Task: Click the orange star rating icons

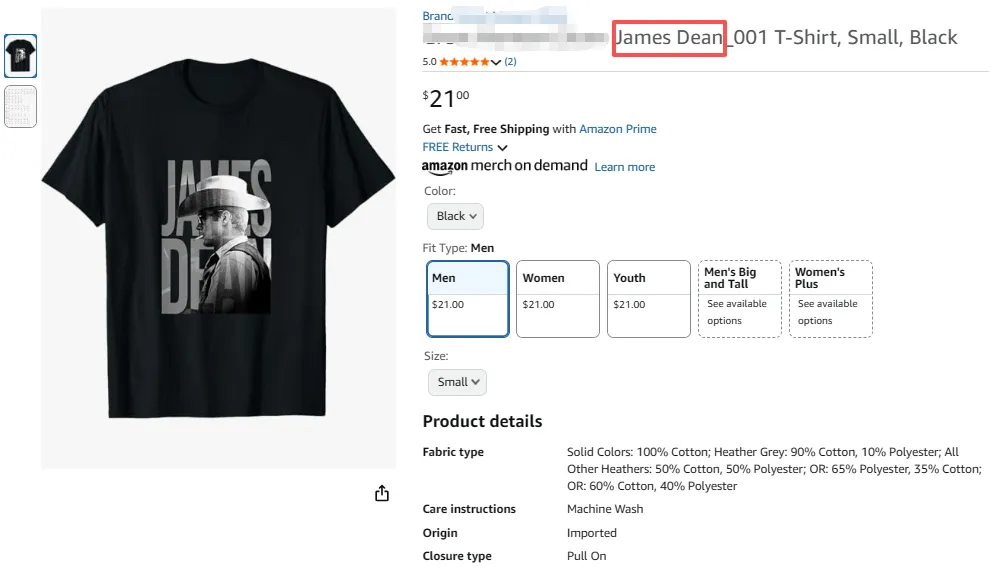Action: (x=465, y=62)
